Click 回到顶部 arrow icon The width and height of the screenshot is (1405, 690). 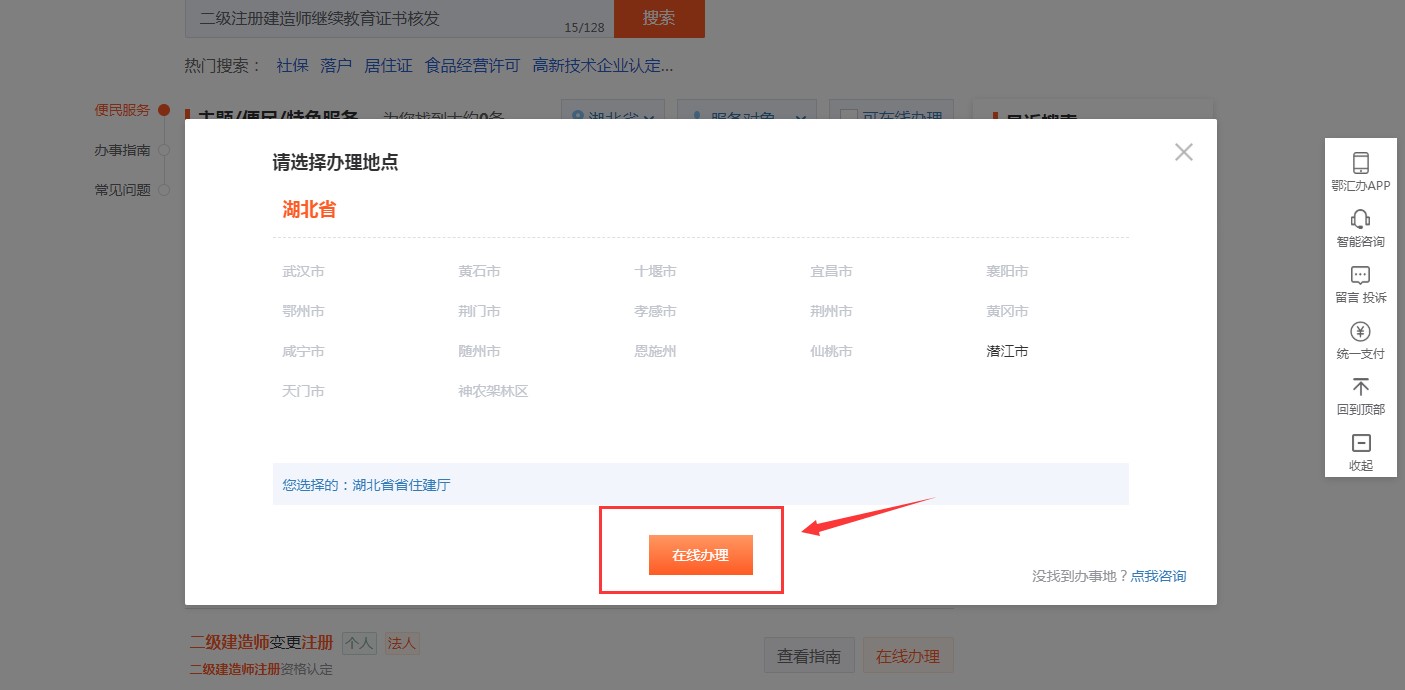click(1360, 387)
